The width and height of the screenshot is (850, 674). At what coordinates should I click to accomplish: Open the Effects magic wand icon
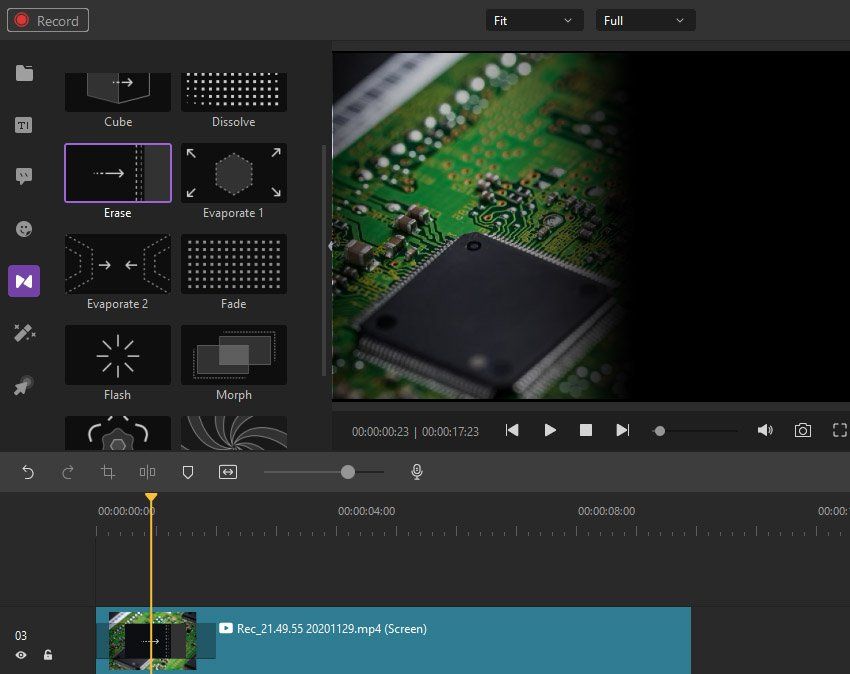[24, 333]
